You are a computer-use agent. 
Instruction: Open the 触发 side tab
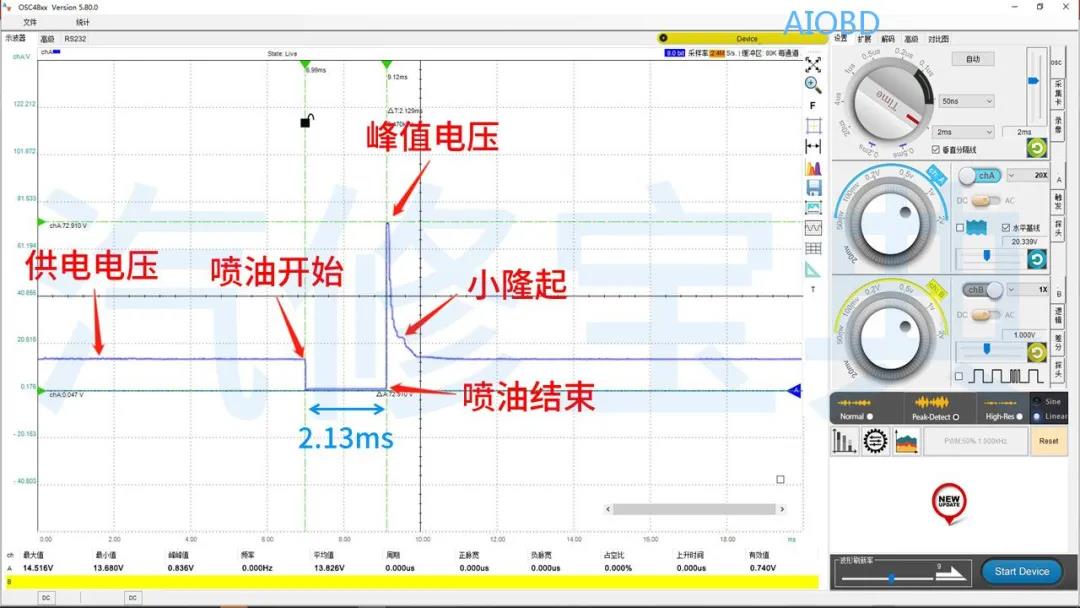tap(1059, 201)
